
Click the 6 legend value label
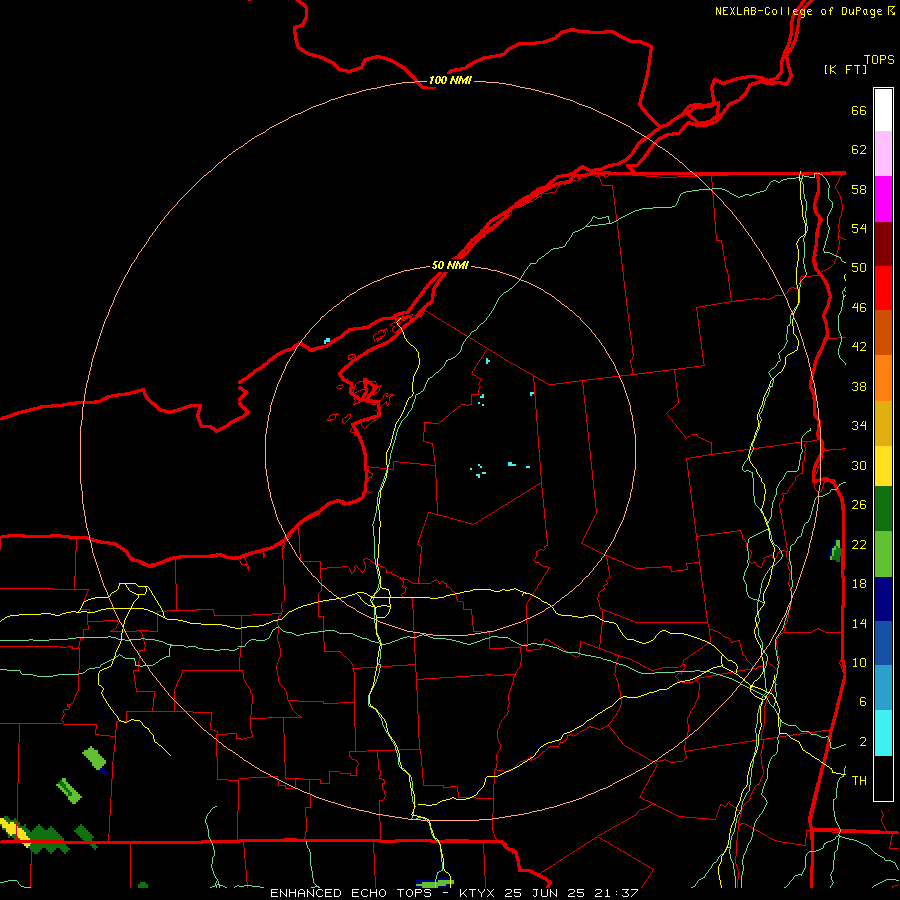[862, 701]
